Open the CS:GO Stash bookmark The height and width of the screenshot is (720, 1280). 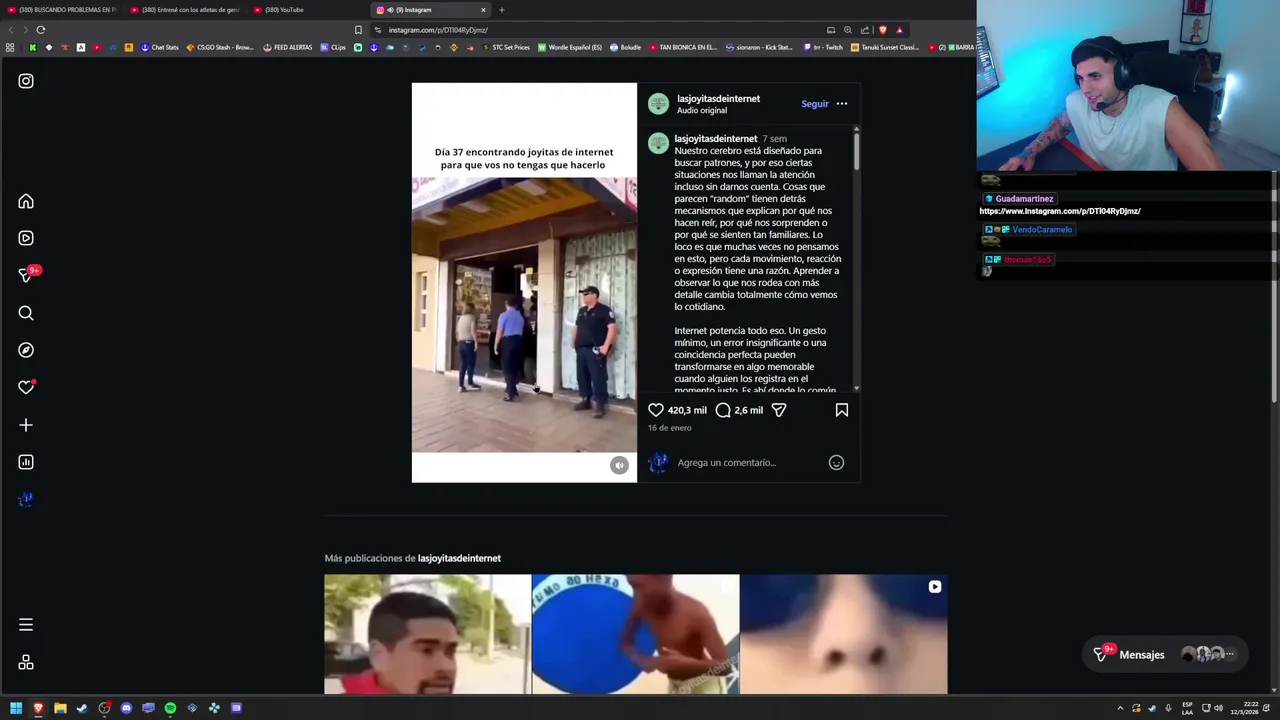tap(220, 47)
